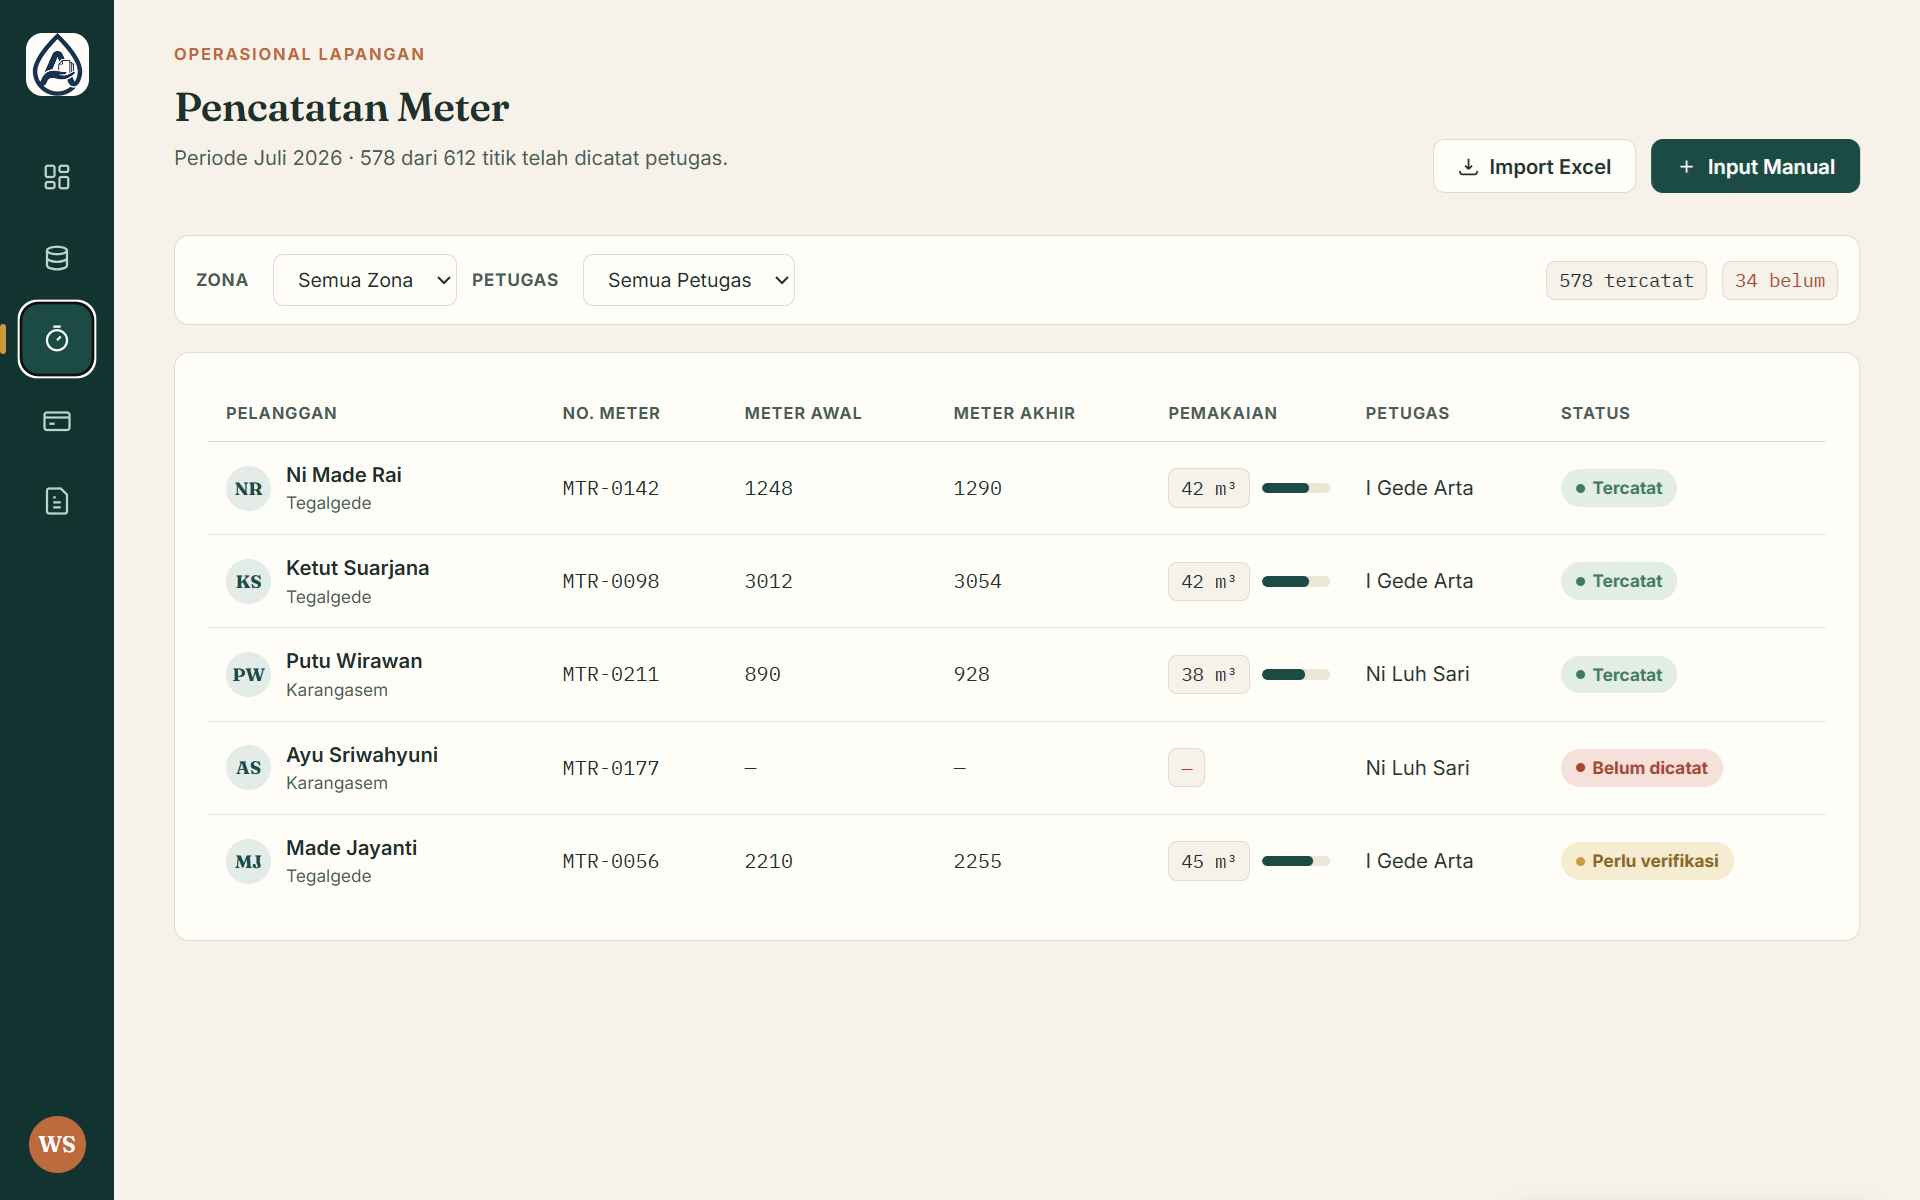Click the NR avatar of Ni Made Rai
This screenshot has height=1200, width=1920.
248,488
